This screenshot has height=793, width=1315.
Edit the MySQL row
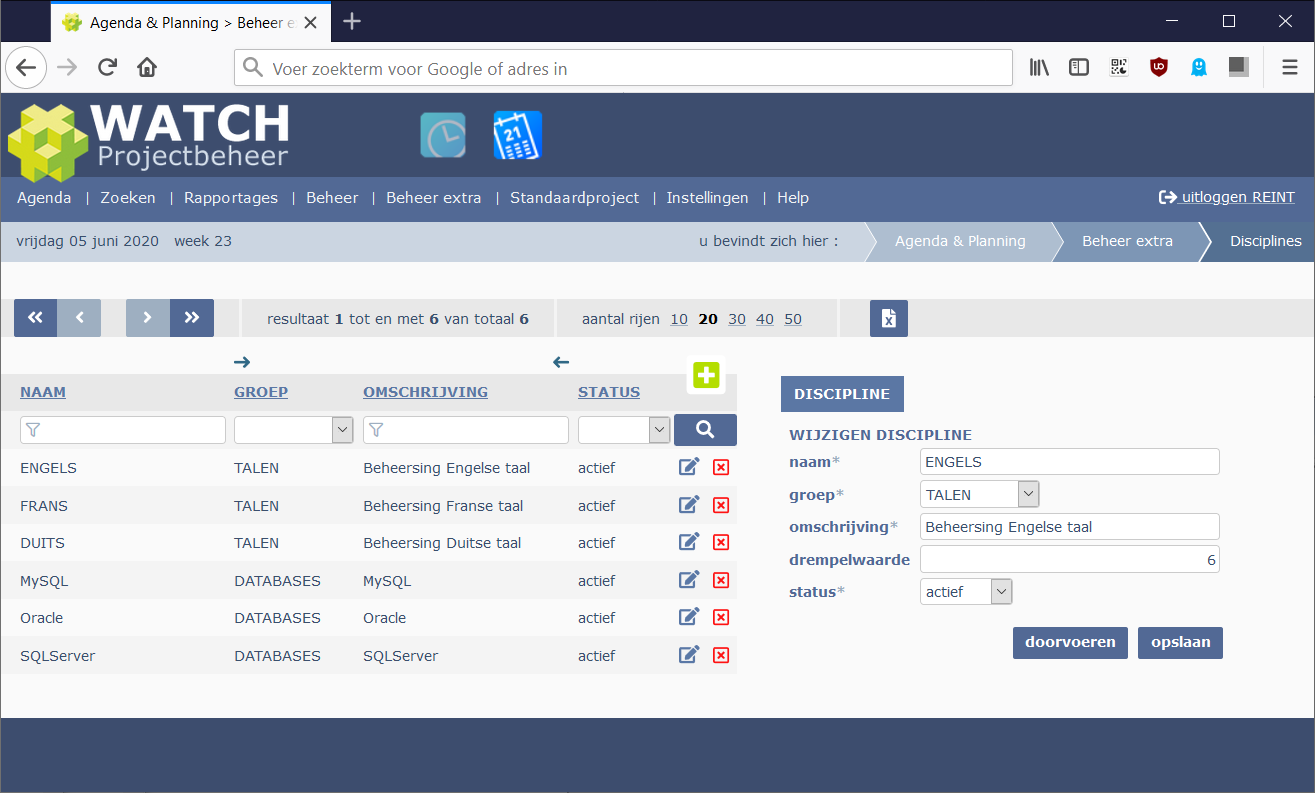tap(689, 580)
